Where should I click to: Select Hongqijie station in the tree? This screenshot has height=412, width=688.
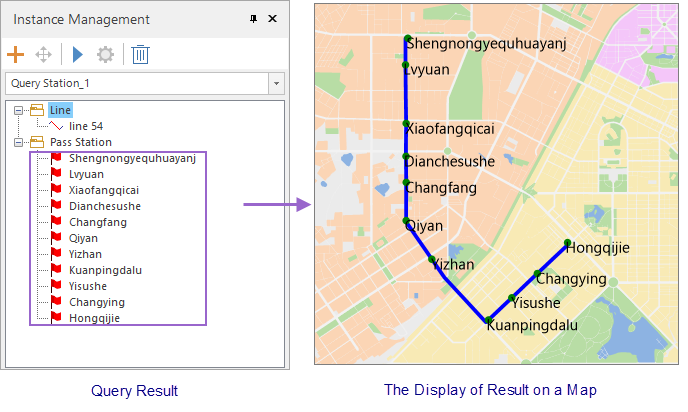pos(94,318)
